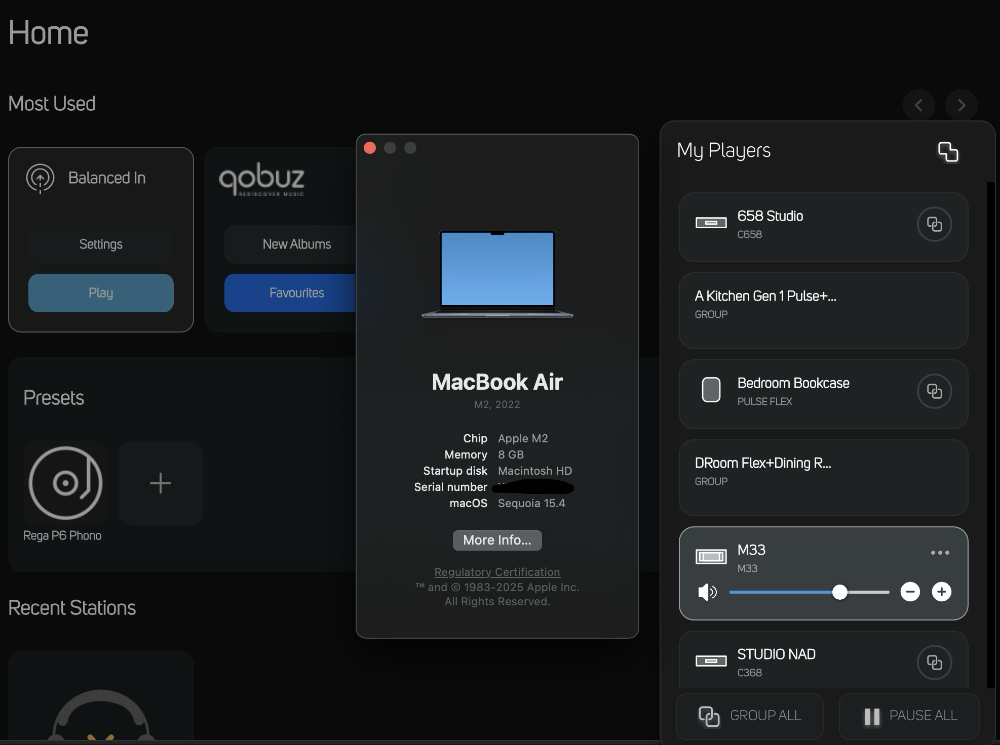Pause all players with PAUSE ALL
Screen dimensions: 1000x745
click(x=909, y=716)
